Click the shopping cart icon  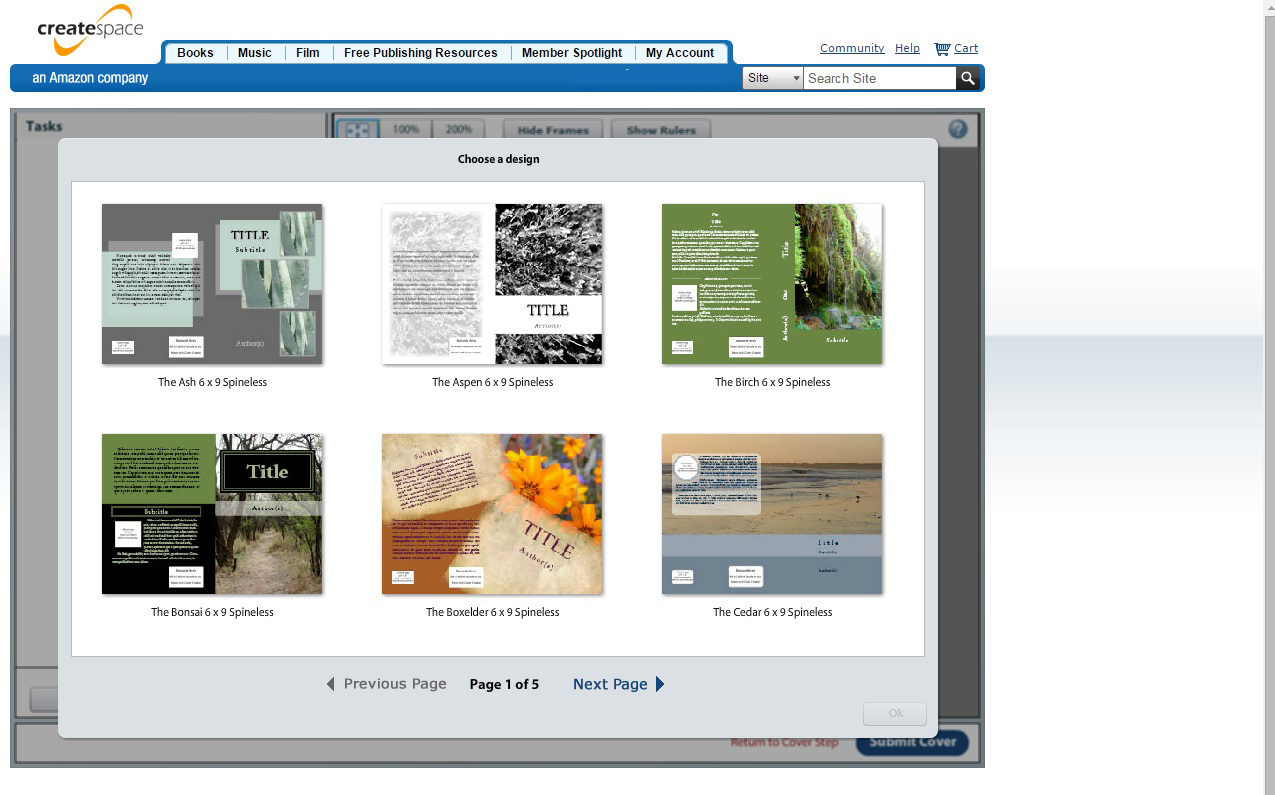(x=942, y=49)
